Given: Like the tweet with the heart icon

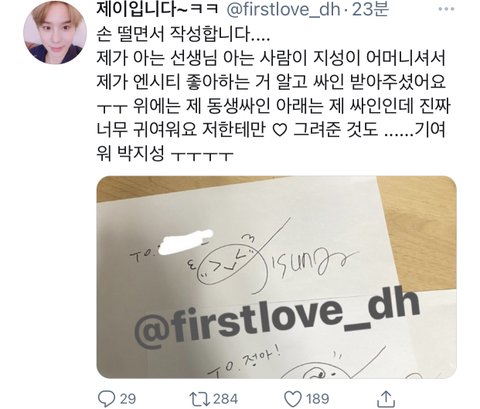Looking at the screenshot, I should click(x=293, y=399).
